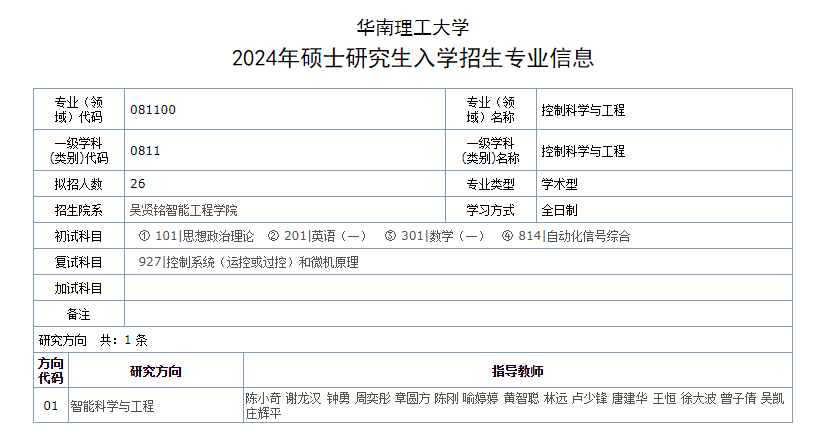Click the 一级学科(类别)代码 label

pyautogui.click(x=79, y=150)
